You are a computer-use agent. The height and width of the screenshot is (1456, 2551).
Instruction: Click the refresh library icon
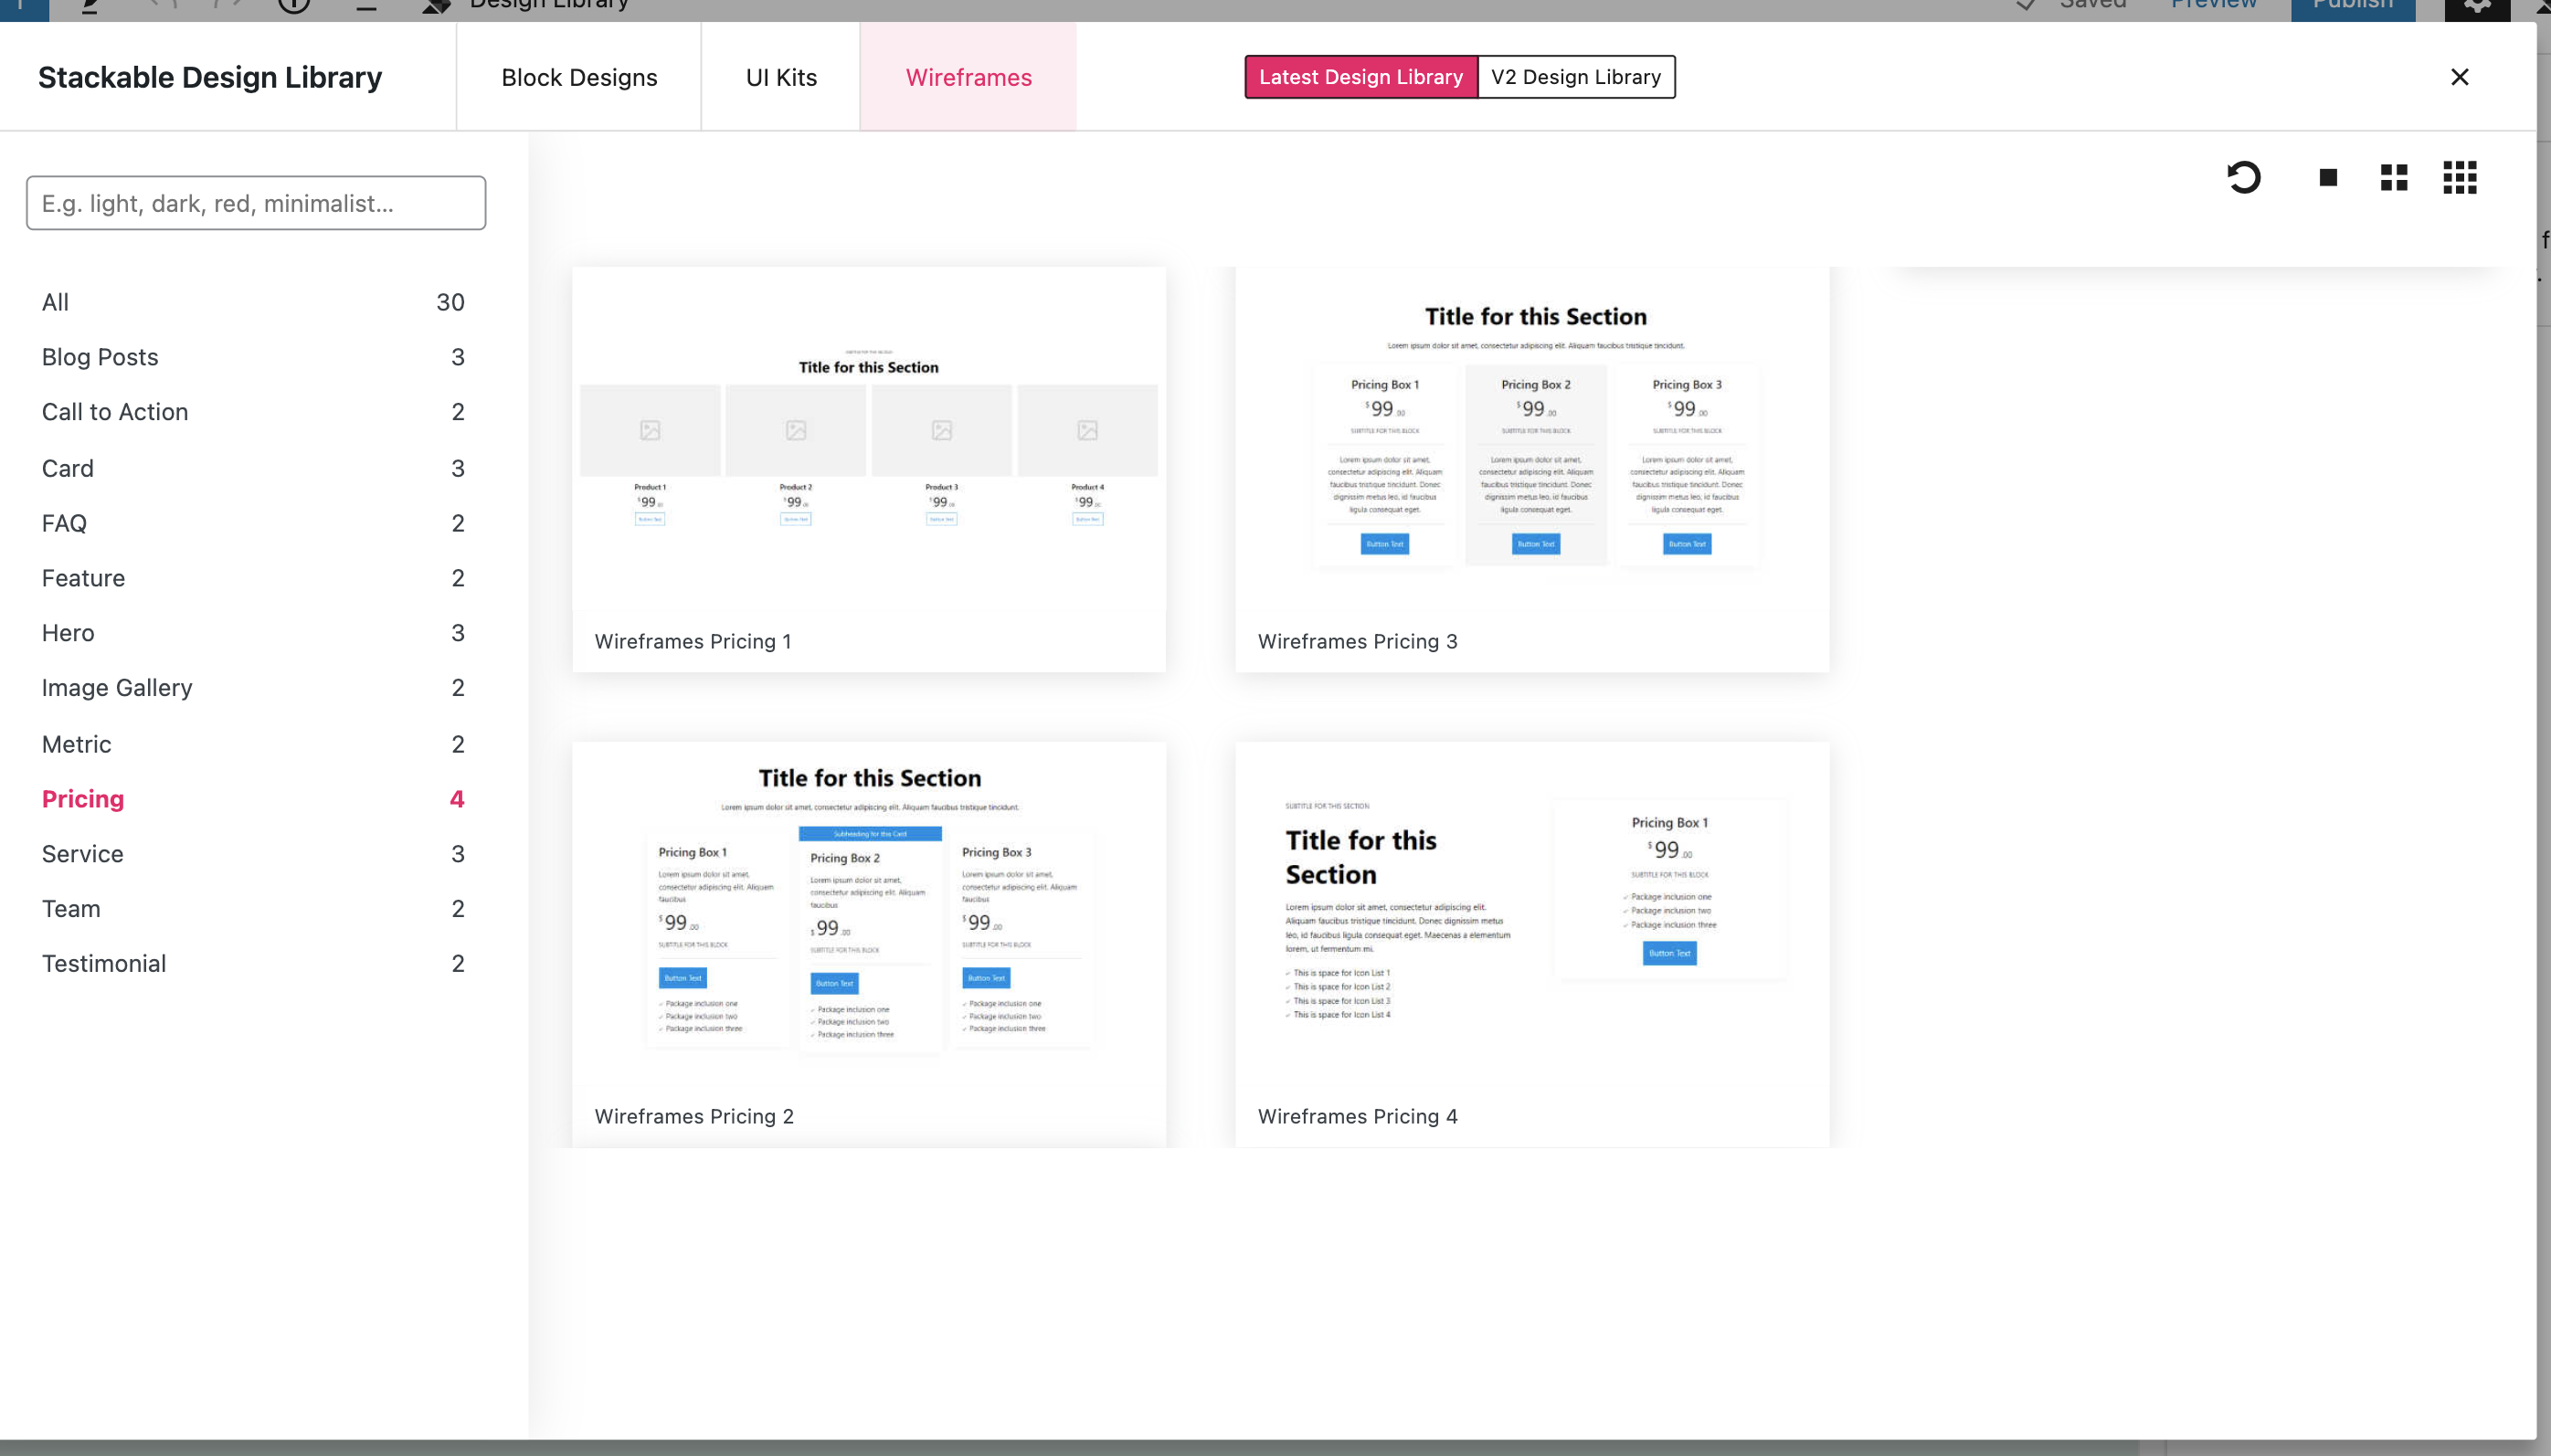pos(2243,178)
